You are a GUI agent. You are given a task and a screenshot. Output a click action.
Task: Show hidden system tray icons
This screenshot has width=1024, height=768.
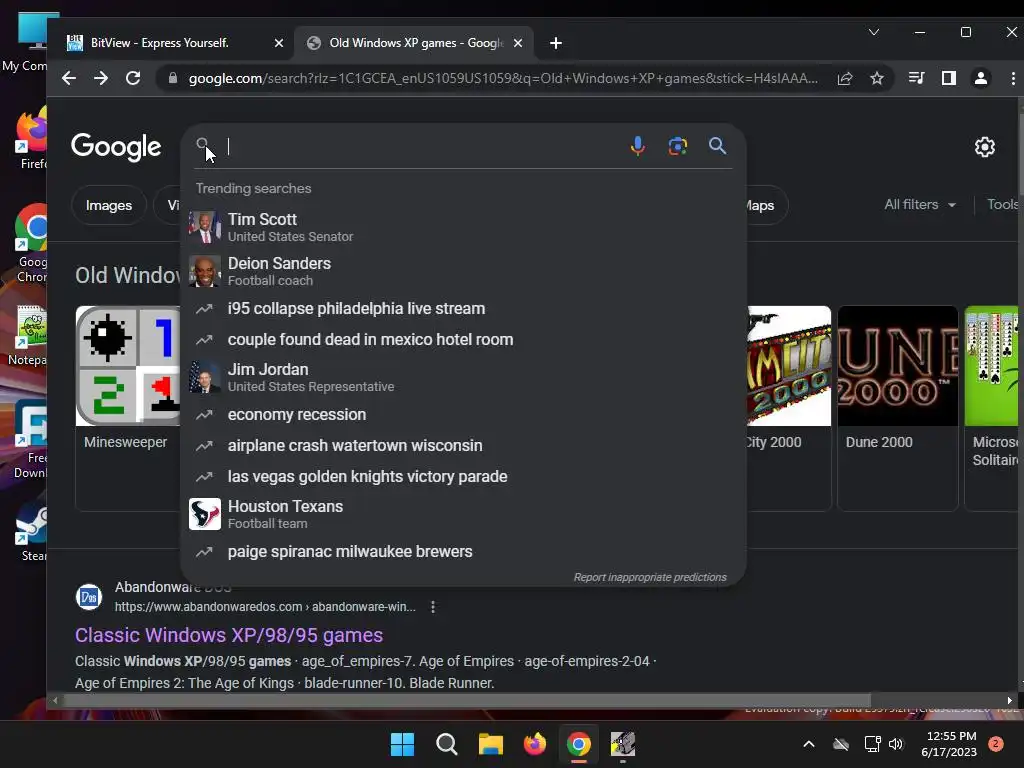pos(808,744)
